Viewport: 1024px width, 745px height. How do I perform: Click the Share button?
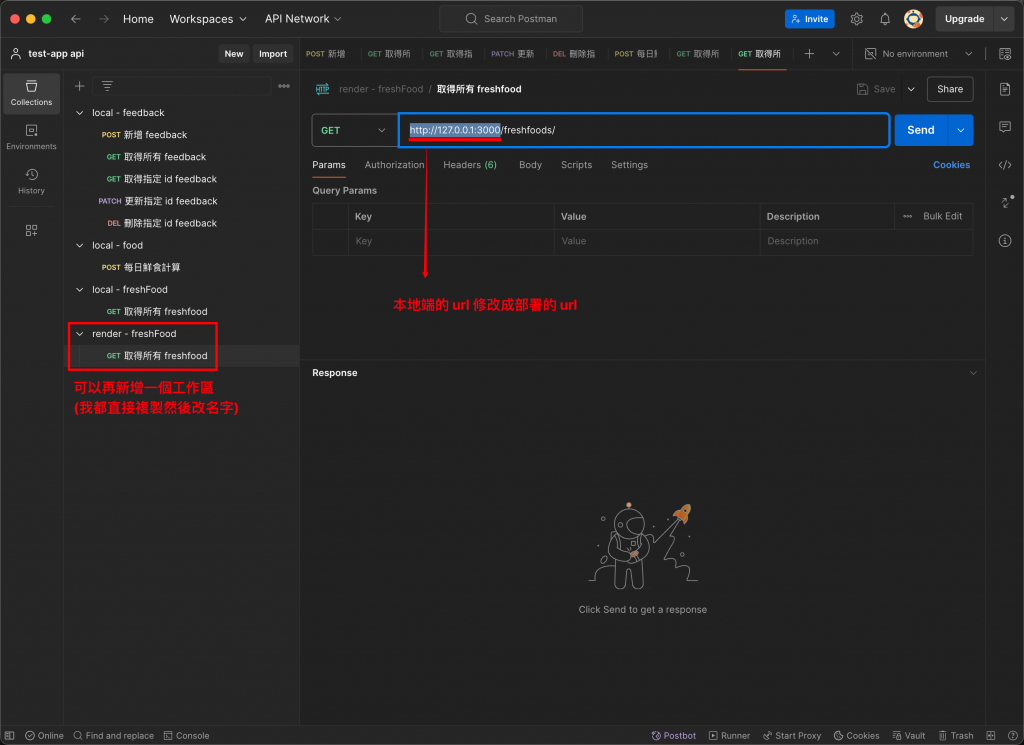pos(950,89)
